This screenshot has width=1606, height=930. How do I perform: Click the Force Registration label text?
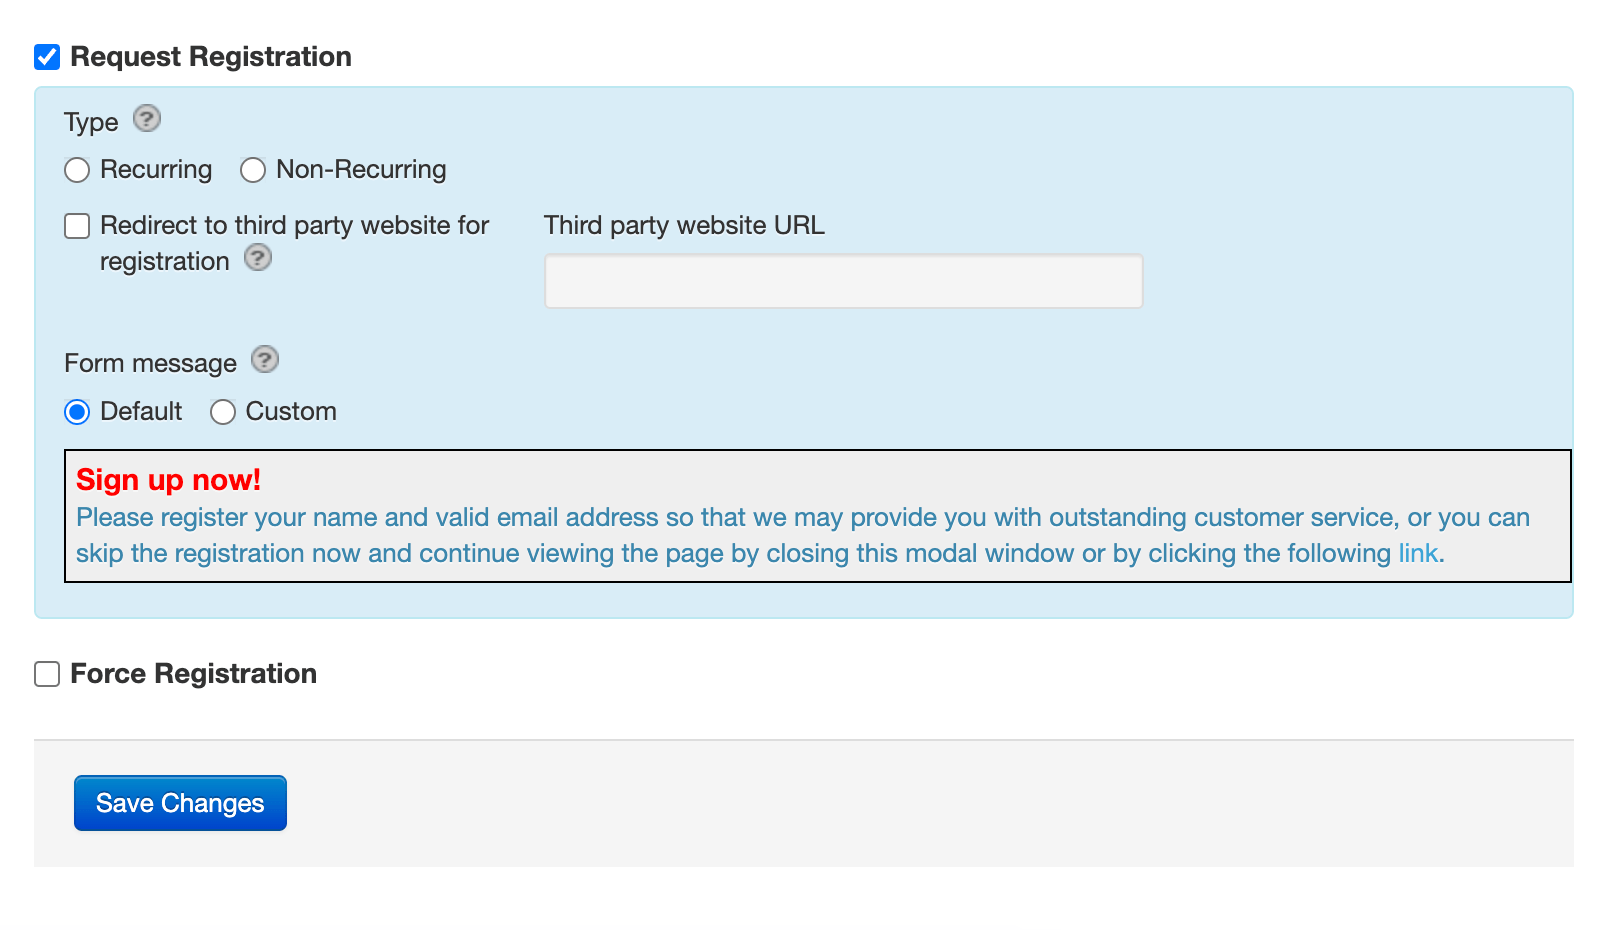[193, 674]
